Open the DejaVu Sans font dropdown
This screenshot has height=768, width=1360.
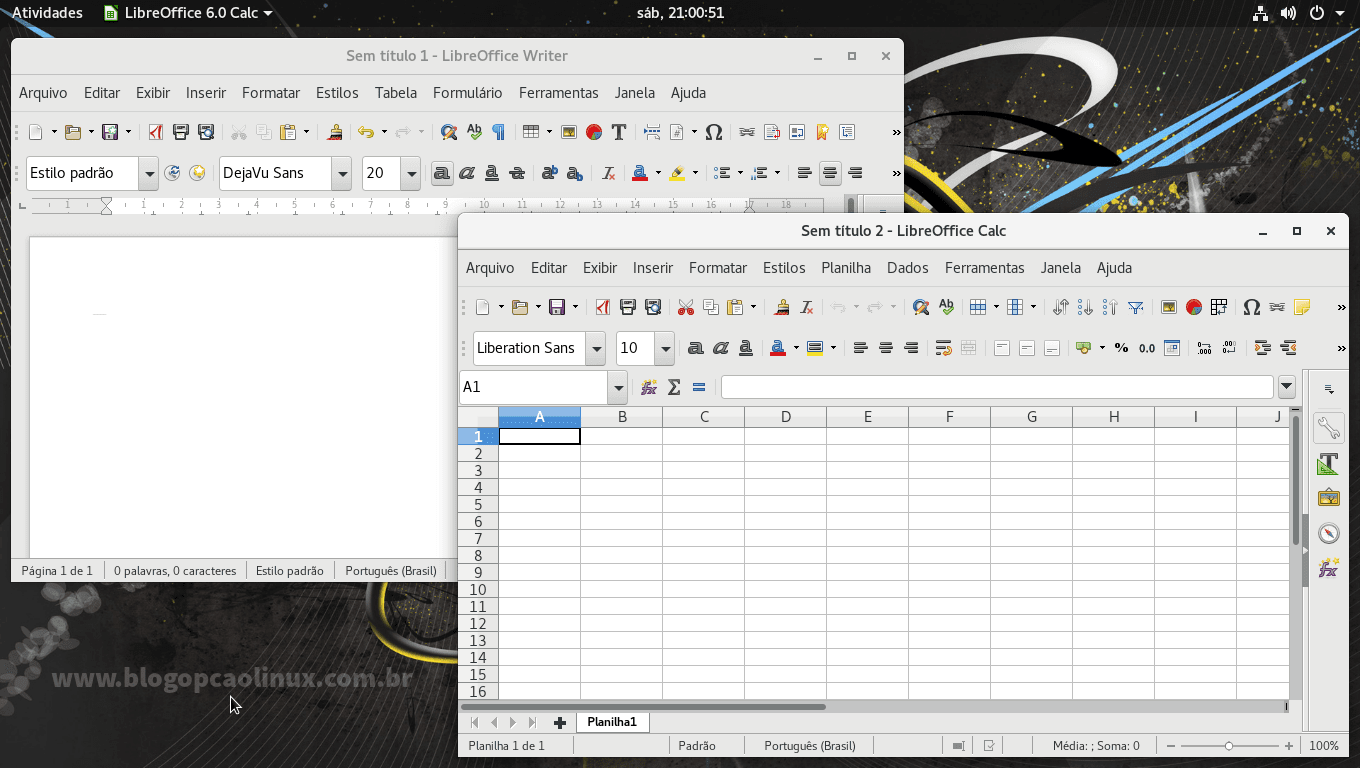(342, 173)
